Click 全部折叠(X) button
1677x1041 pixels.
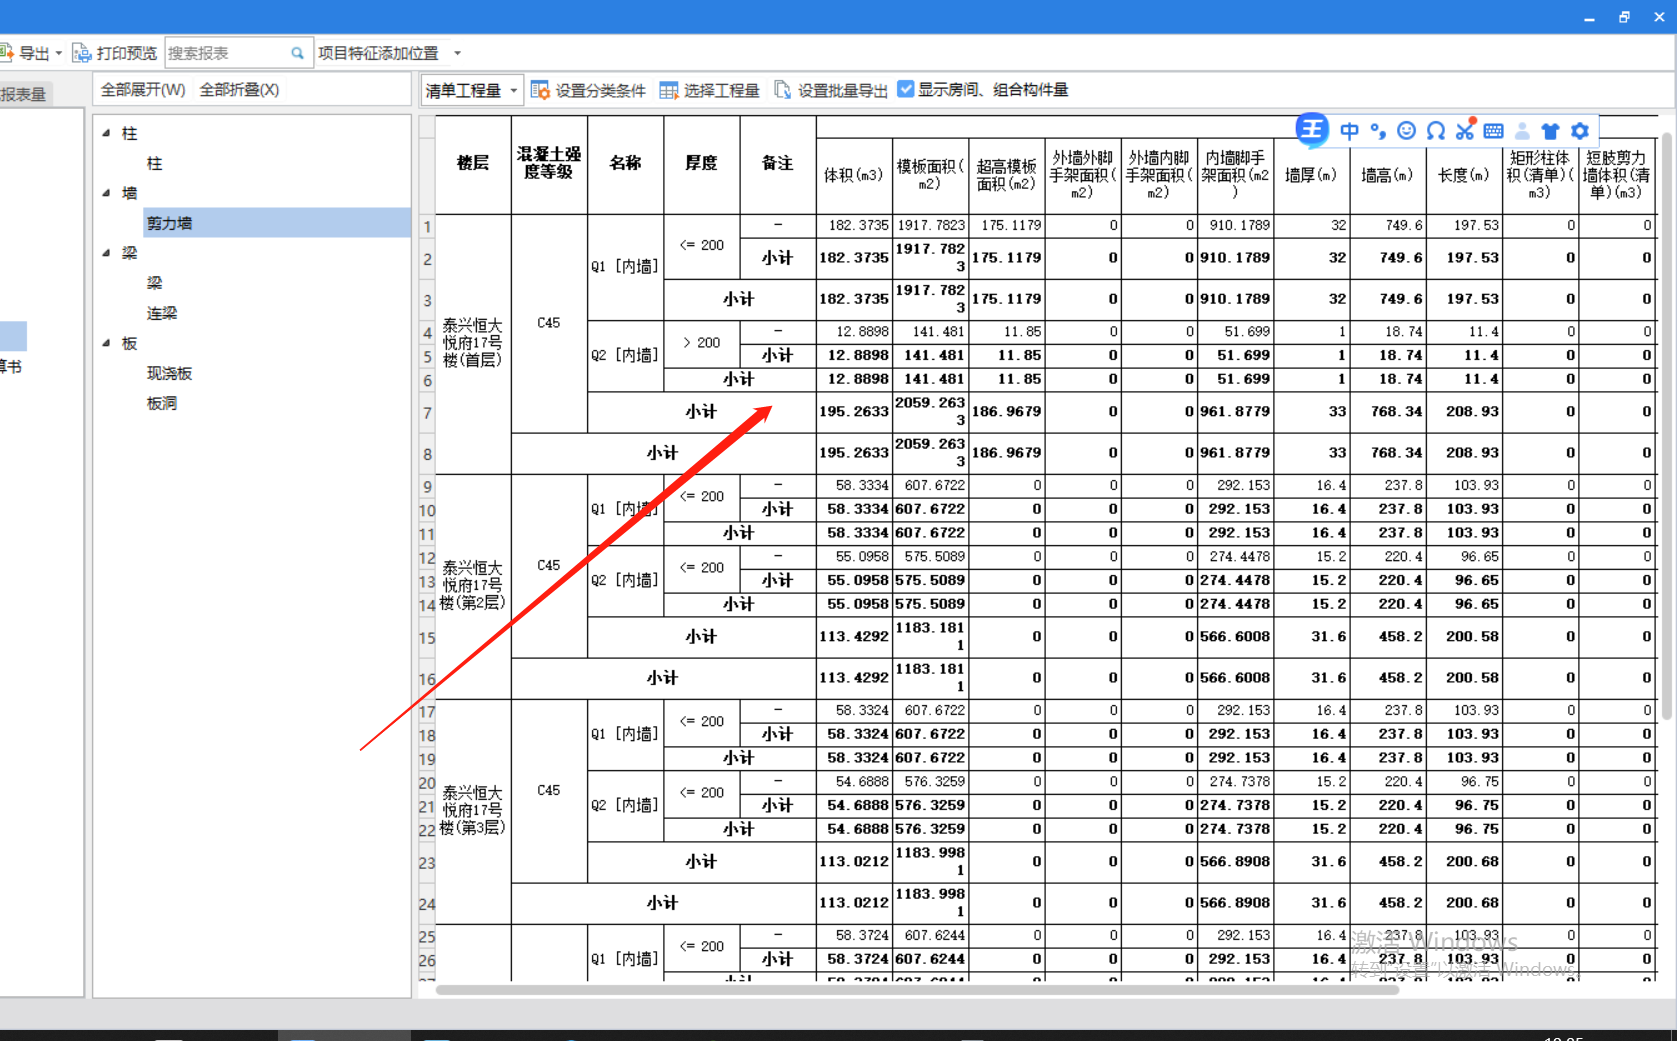point(239,90)
